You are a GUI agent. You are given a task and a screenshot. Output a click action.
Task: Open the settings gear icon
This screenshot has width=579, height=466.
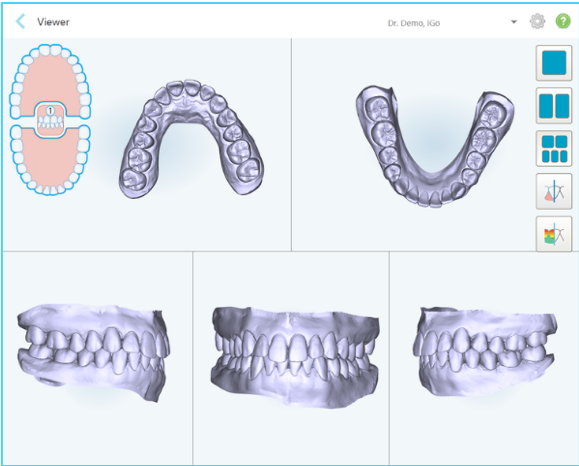537,21
